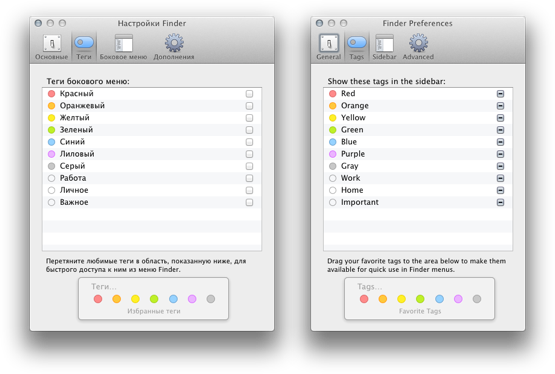Click green dot beside Зеленый tag

coord(51,130)
